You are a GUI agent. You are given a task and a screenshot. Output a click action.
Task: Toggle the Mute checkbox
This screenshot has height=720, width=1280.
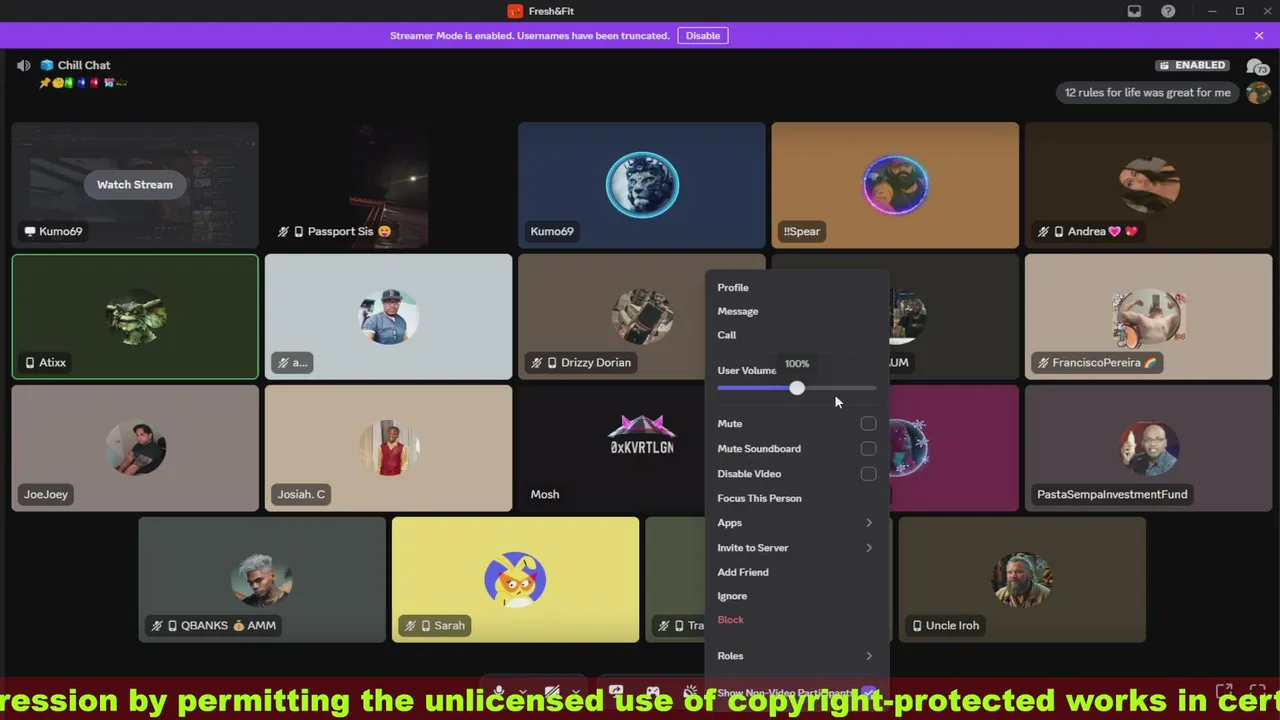click(868, 424)
